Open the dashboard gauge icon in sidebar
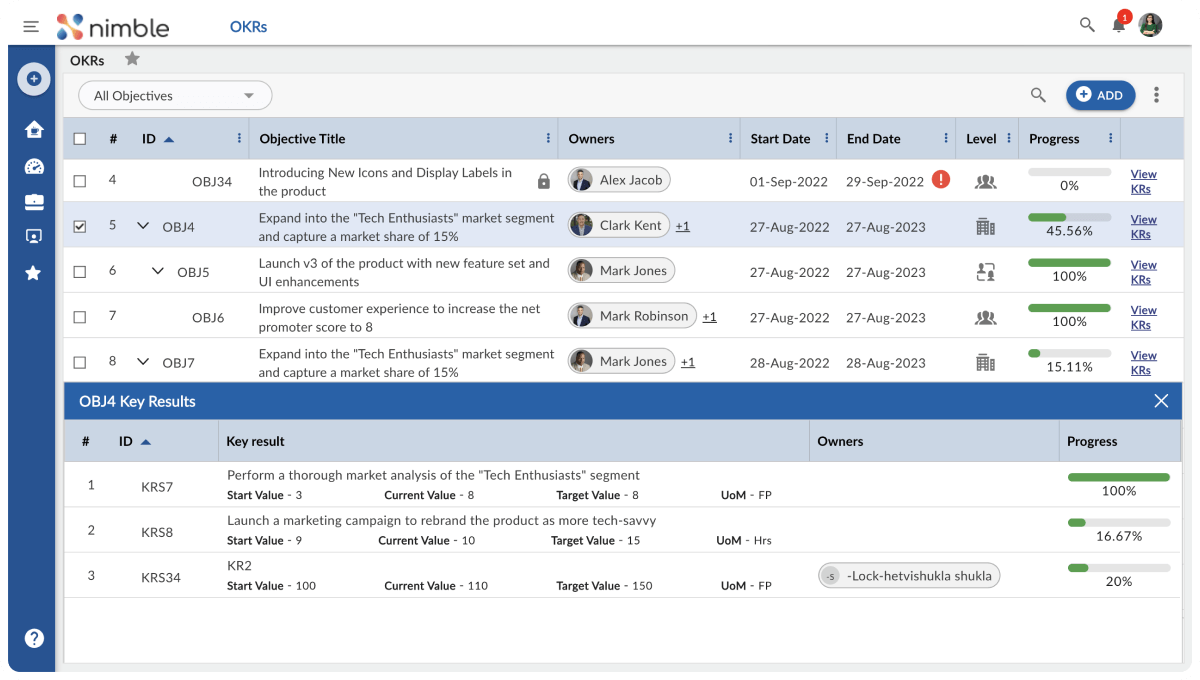 (x=34, y=166)
